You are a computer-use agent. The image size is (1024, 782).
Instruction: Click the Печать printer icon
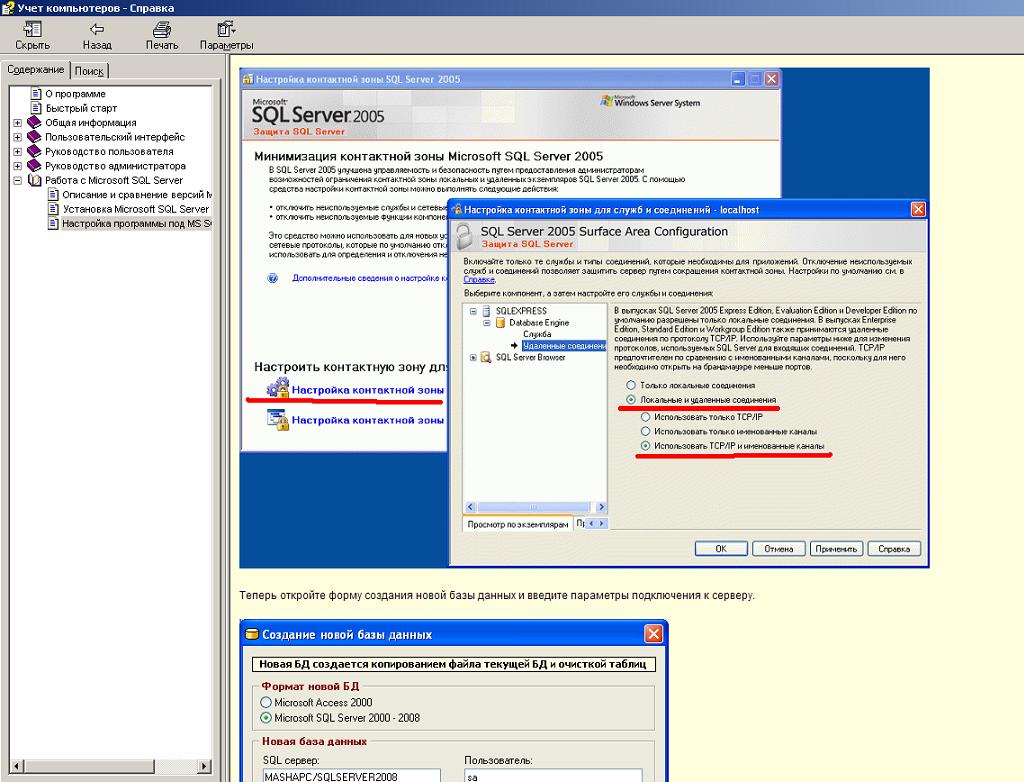point(161,29)
